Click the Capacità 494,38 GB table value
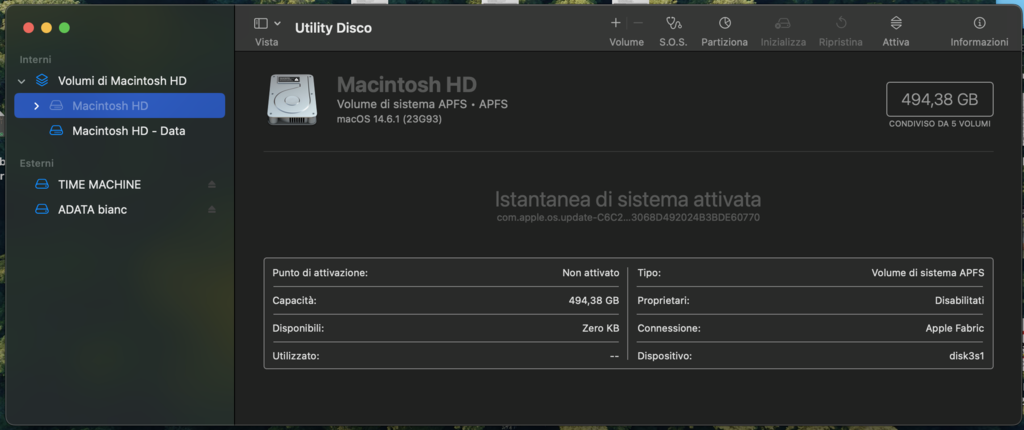The width and height of the screenshot is (1024, 430). tap(594, 301)
